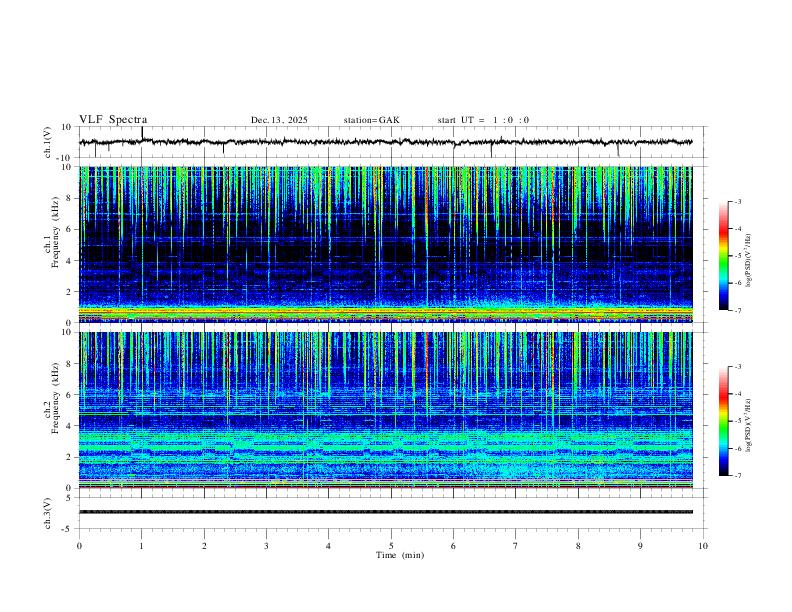Click the ch.2 "Frequency (kHz)" axis label
Viewport: 792px width, 612px height.
pos(55,398)
